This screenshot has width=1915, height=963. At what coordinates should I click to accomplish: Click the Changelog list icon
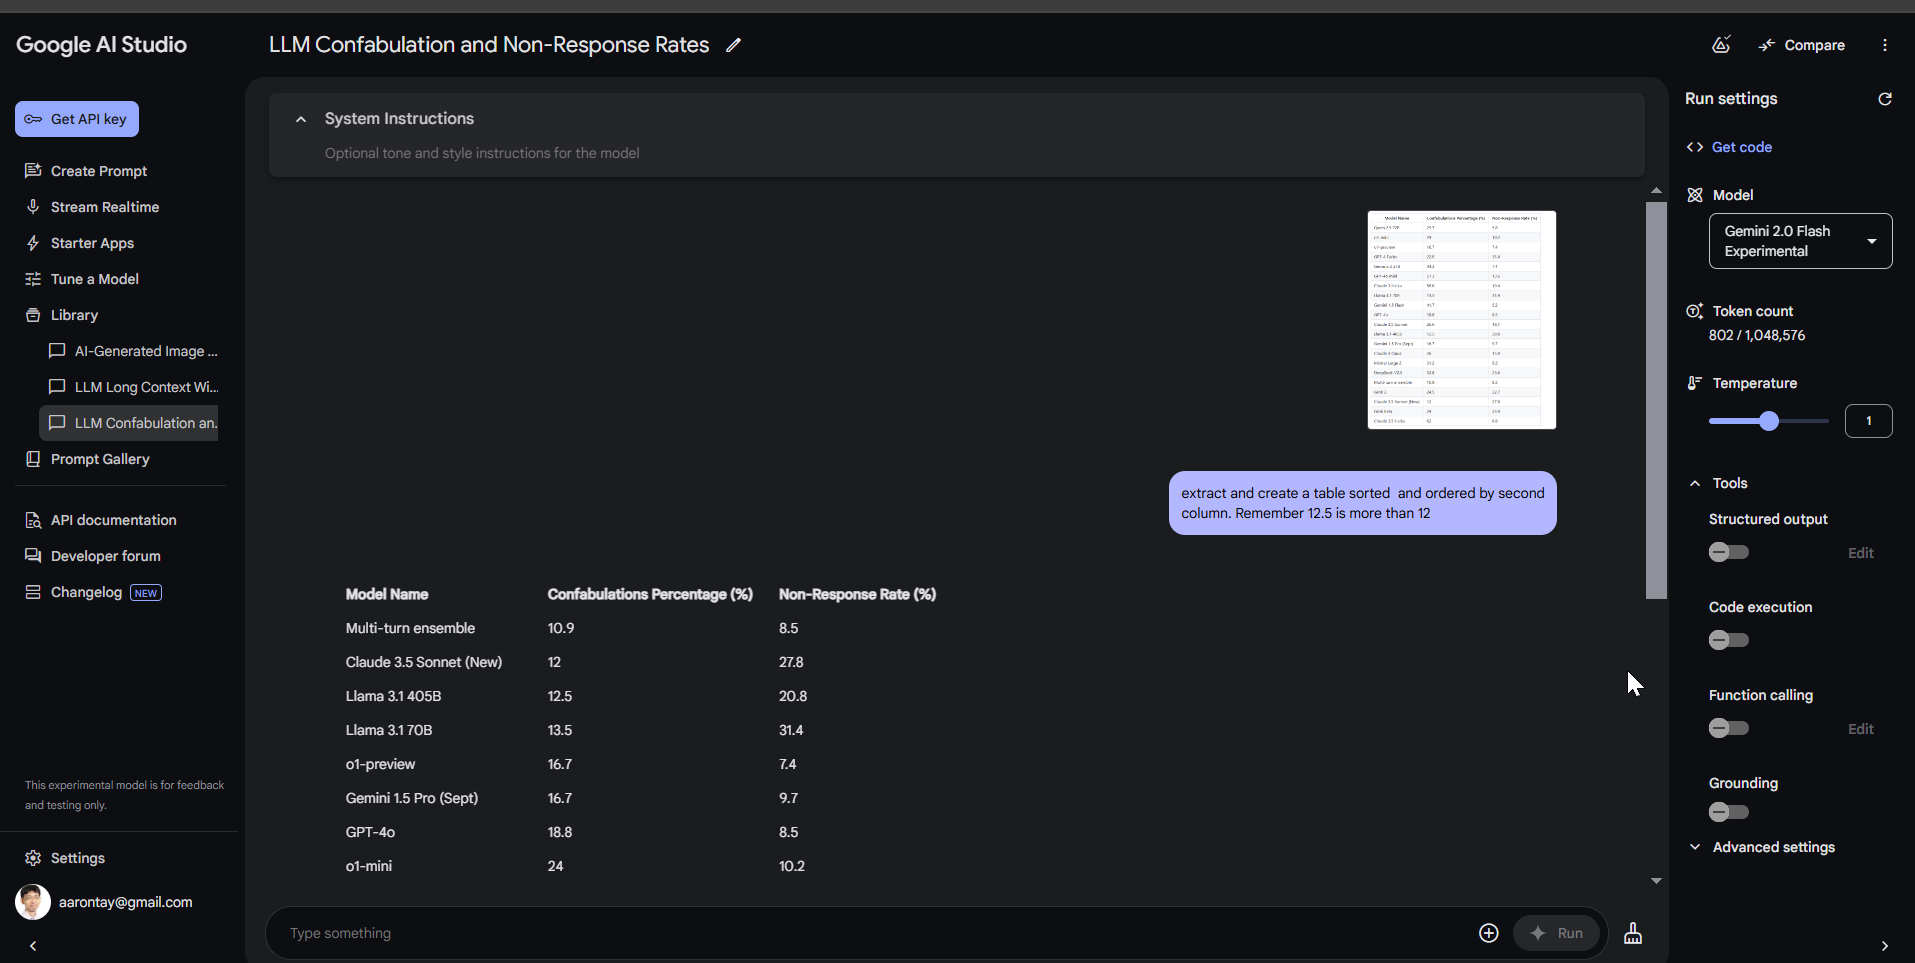pyautogui.click(x=33, y=592)
